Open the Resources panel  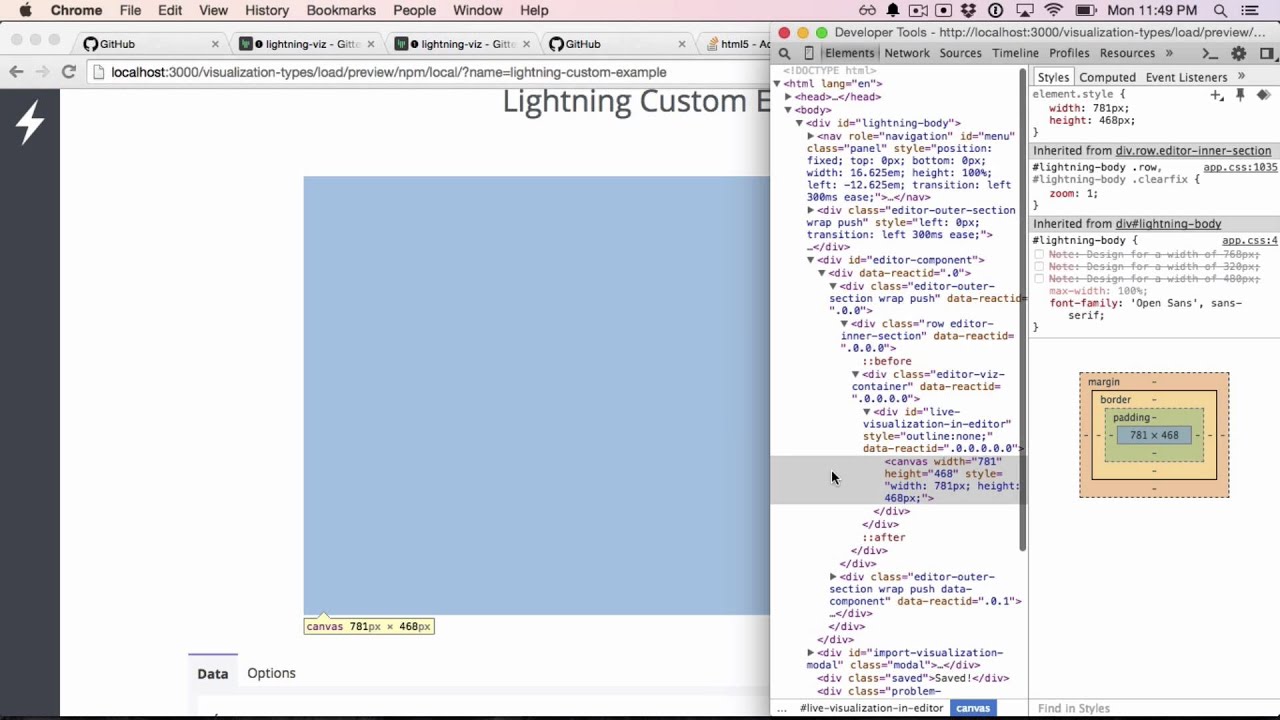[1127, 53]
